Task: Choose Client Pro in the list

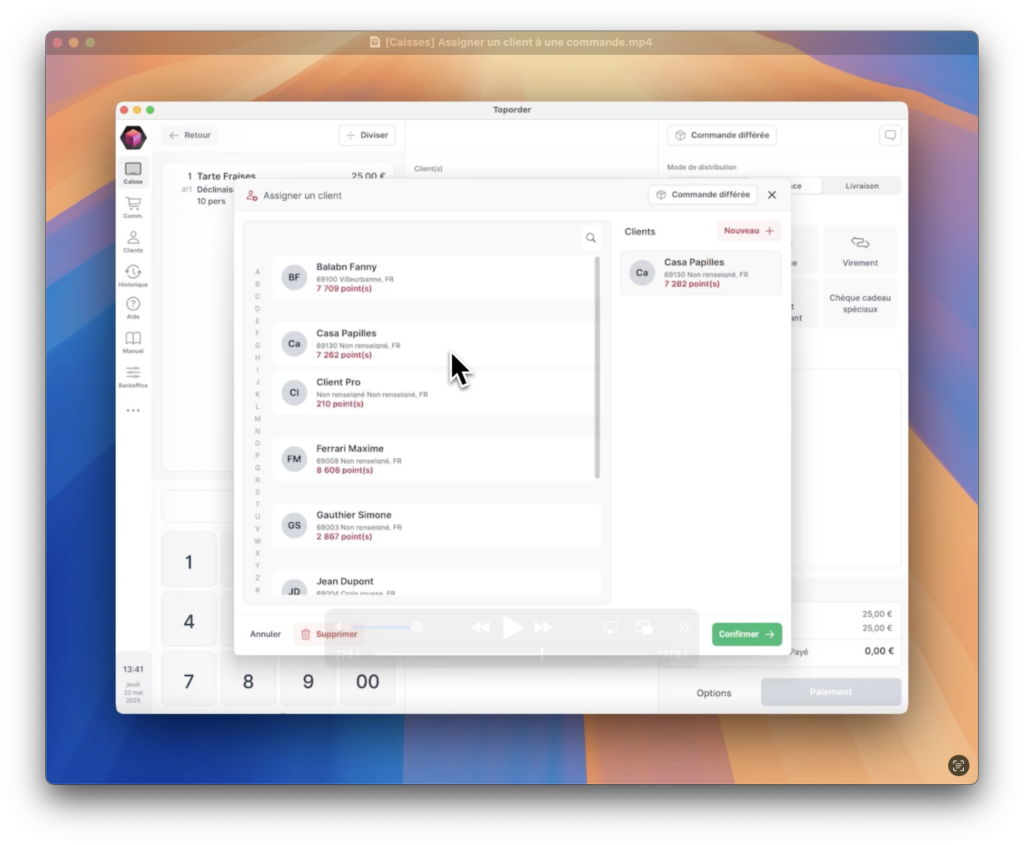Action: click(x=436, y=393)
